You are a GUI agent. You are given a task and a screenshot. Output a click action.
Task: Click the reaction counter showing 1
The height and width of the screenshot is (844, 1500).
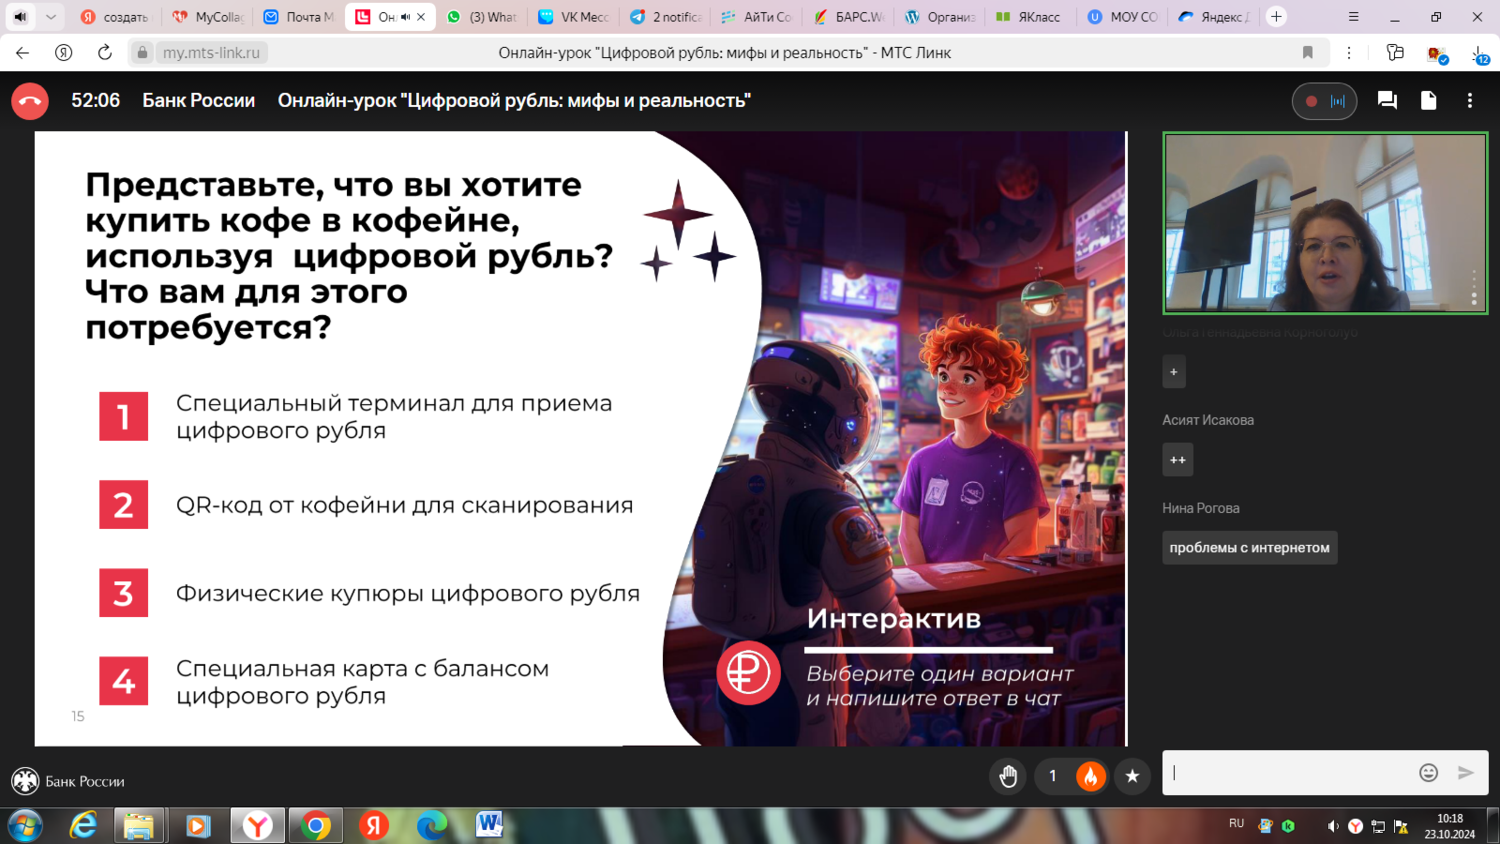point(1052,776)
